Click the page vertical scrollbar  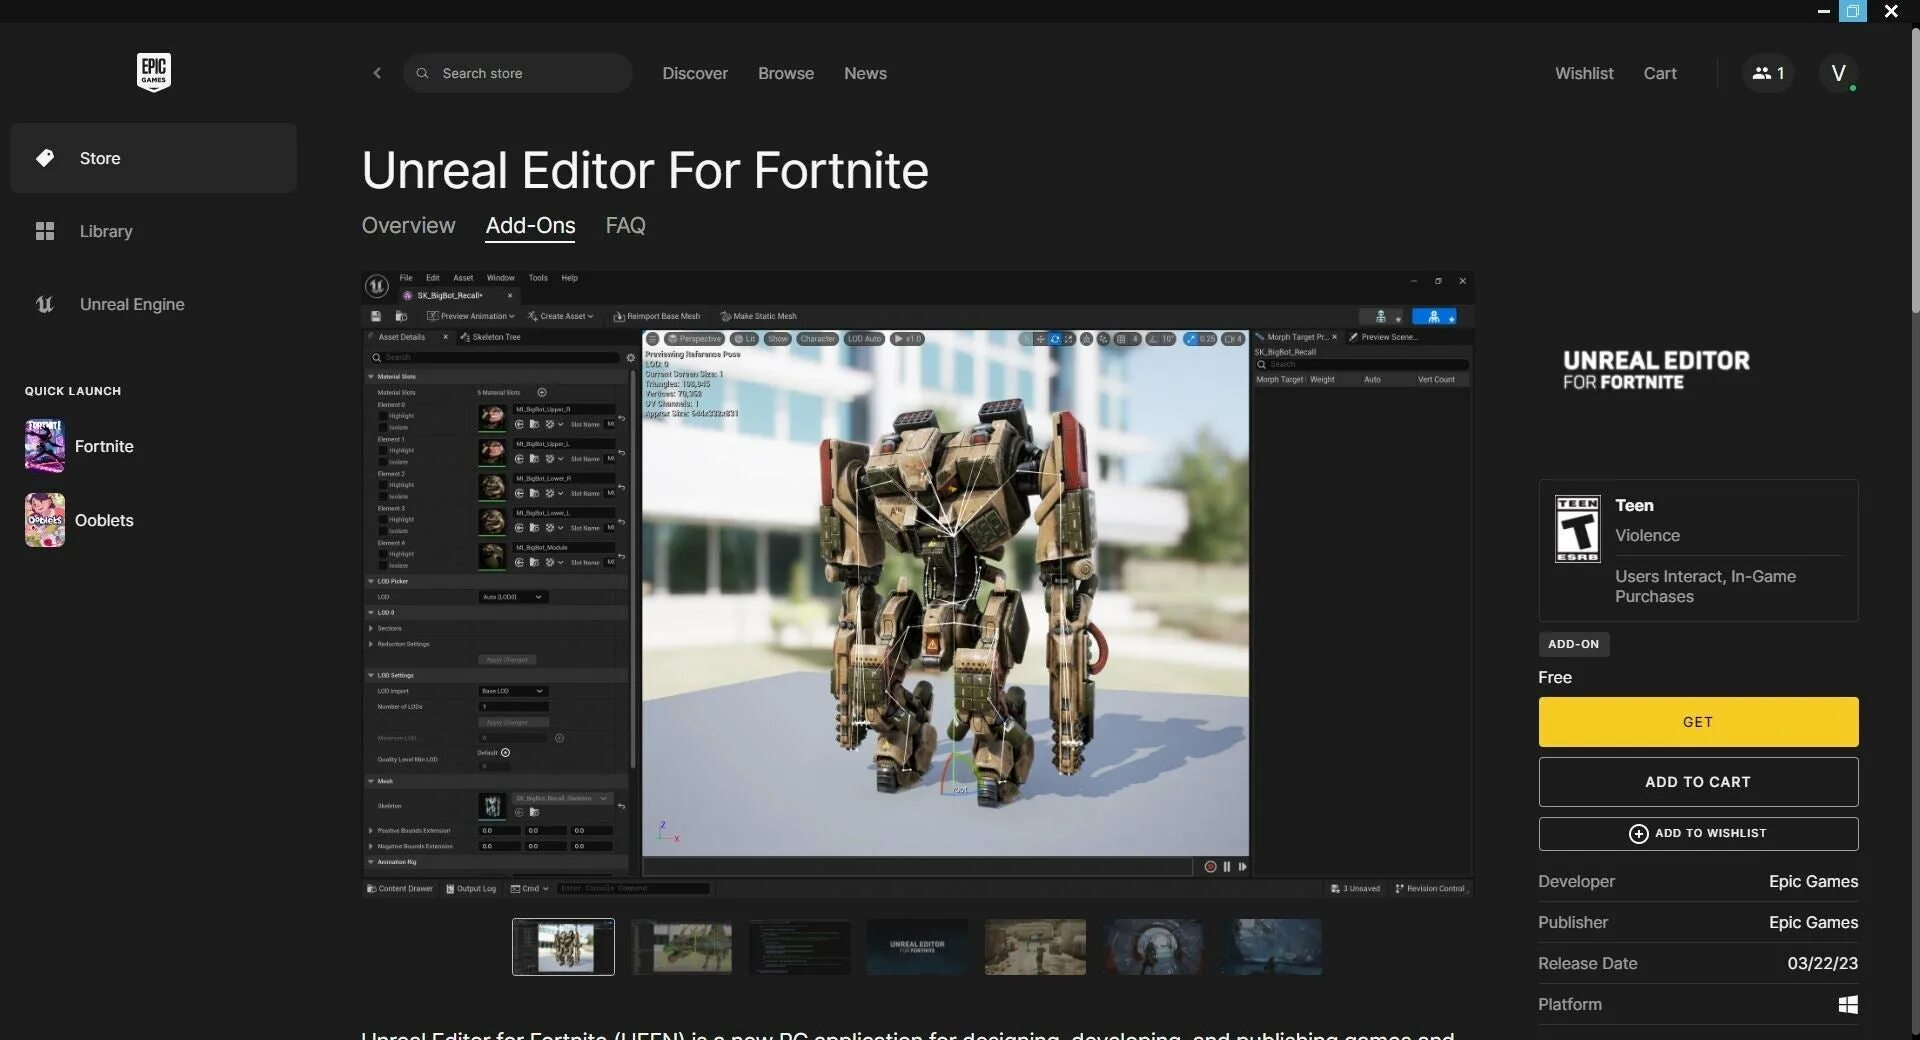pyautogui.click(x=1915, y=170)
